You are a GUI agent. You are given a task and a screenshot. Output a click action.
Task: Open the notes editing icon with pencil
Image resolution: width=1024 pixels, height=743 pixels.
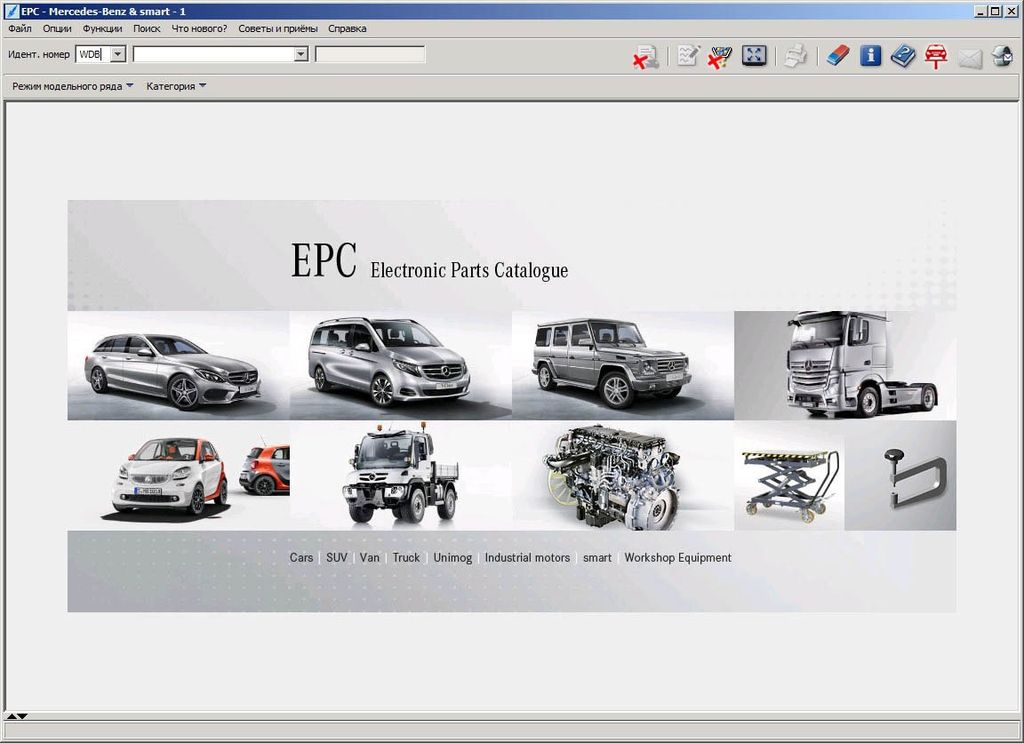tap(687, 56)
